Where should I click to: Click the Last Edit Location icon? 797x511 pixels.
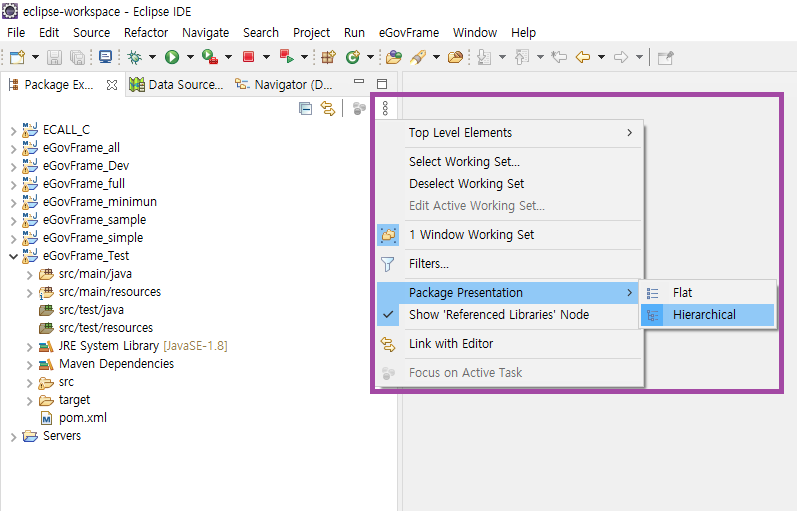[x=559, y=57]
